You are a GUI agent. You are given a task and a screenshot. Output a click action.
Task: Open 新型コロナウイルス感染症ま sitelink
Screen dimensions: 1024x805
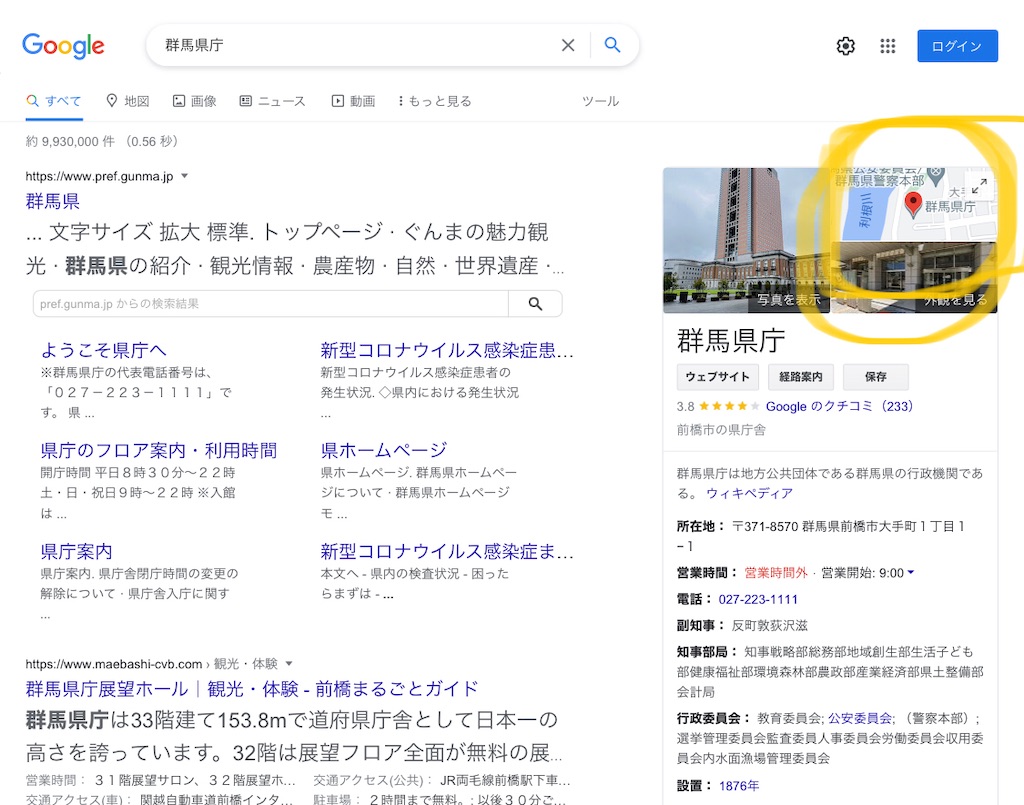[x=447, y=552]
